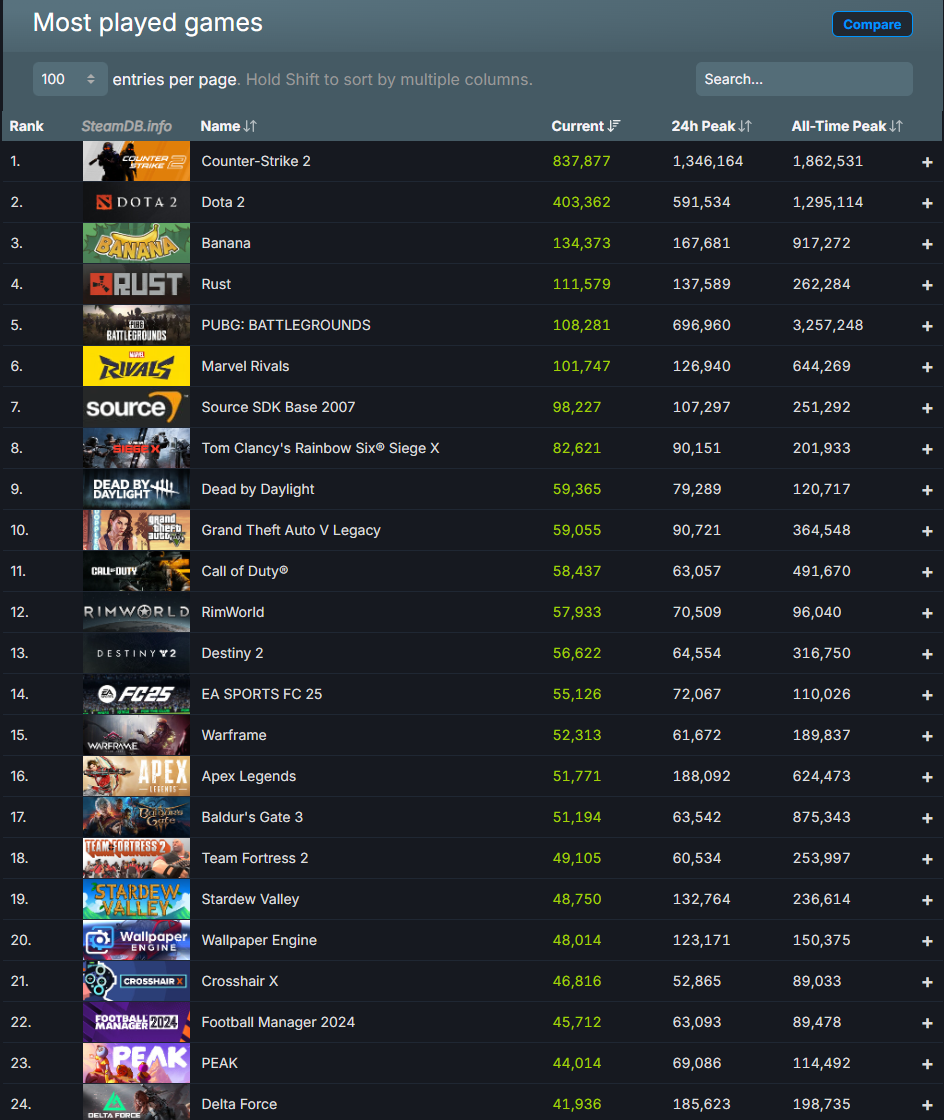Screen dimensions: 944x1120
Task: Add Wallpaper Engine plus icon
Action: (927, 941)
